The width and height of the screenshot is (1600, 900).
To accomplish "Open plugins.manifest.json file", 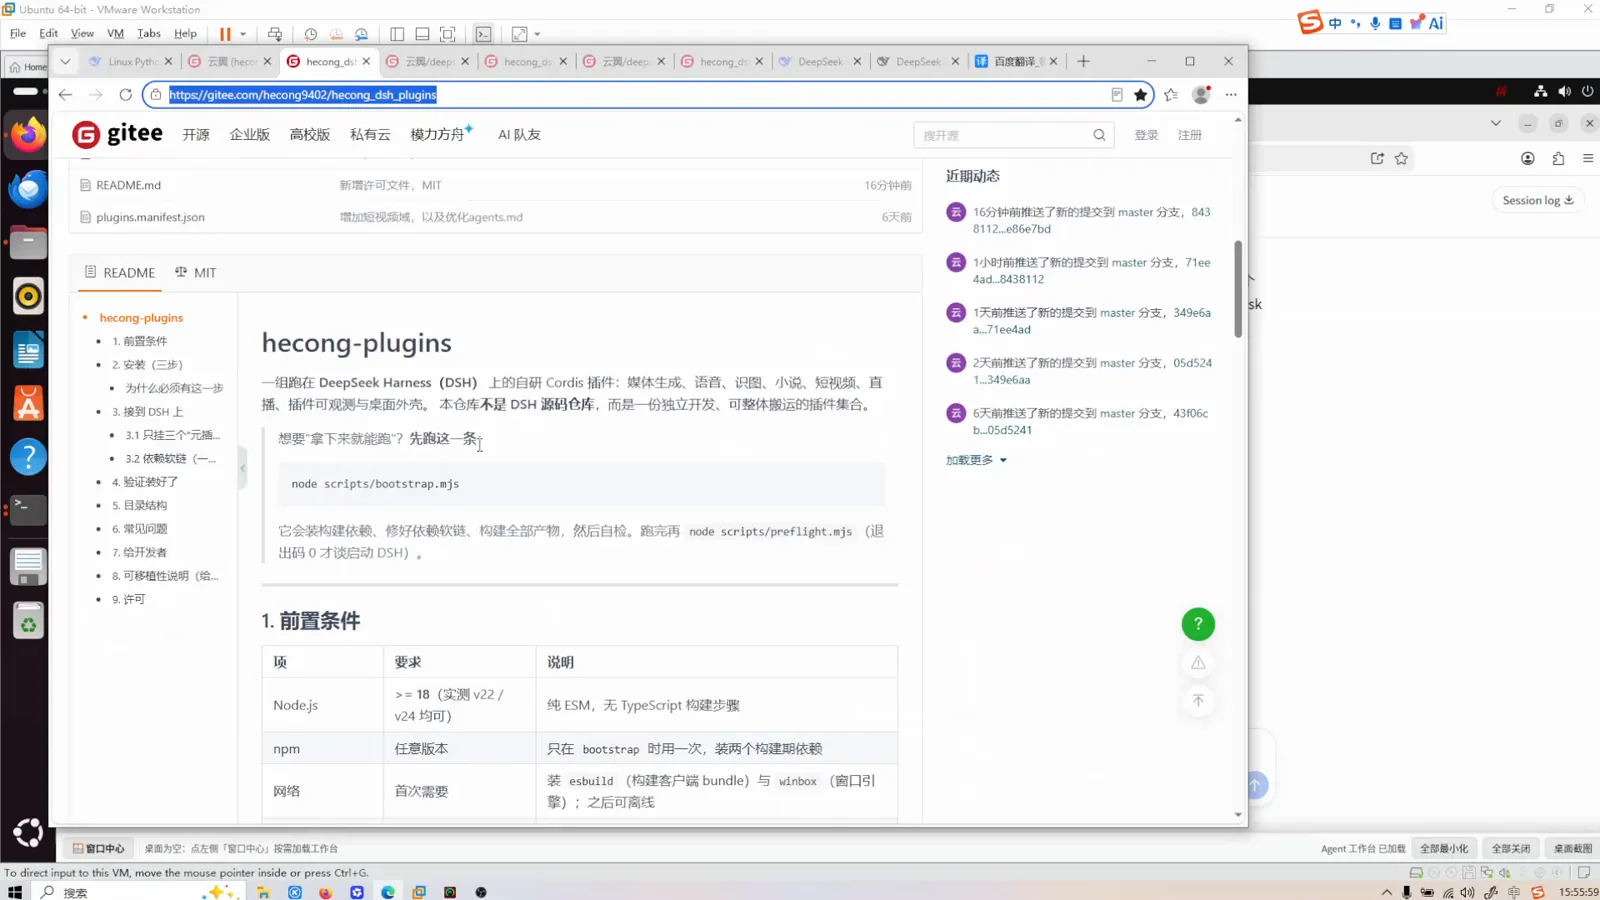I will point(150,217).
